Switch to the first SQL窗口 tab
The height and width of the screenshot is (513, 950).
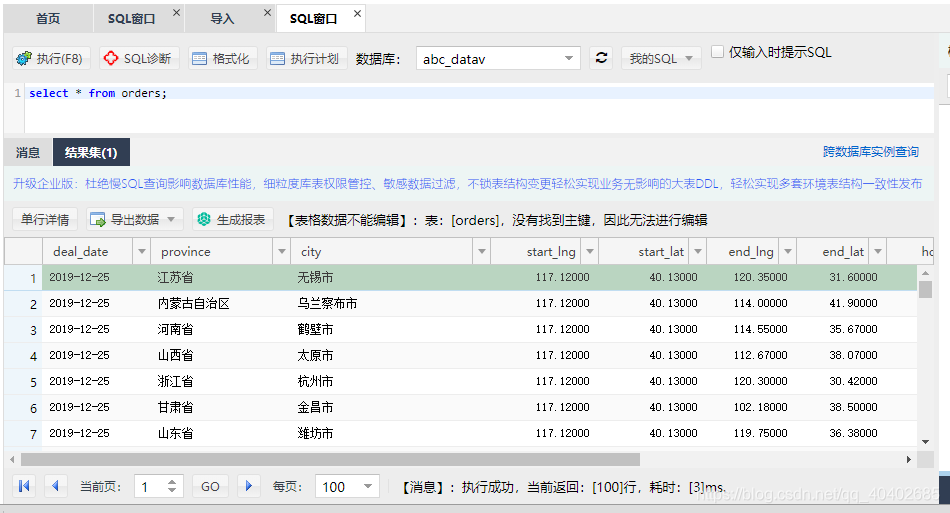[x=131, y=19]
